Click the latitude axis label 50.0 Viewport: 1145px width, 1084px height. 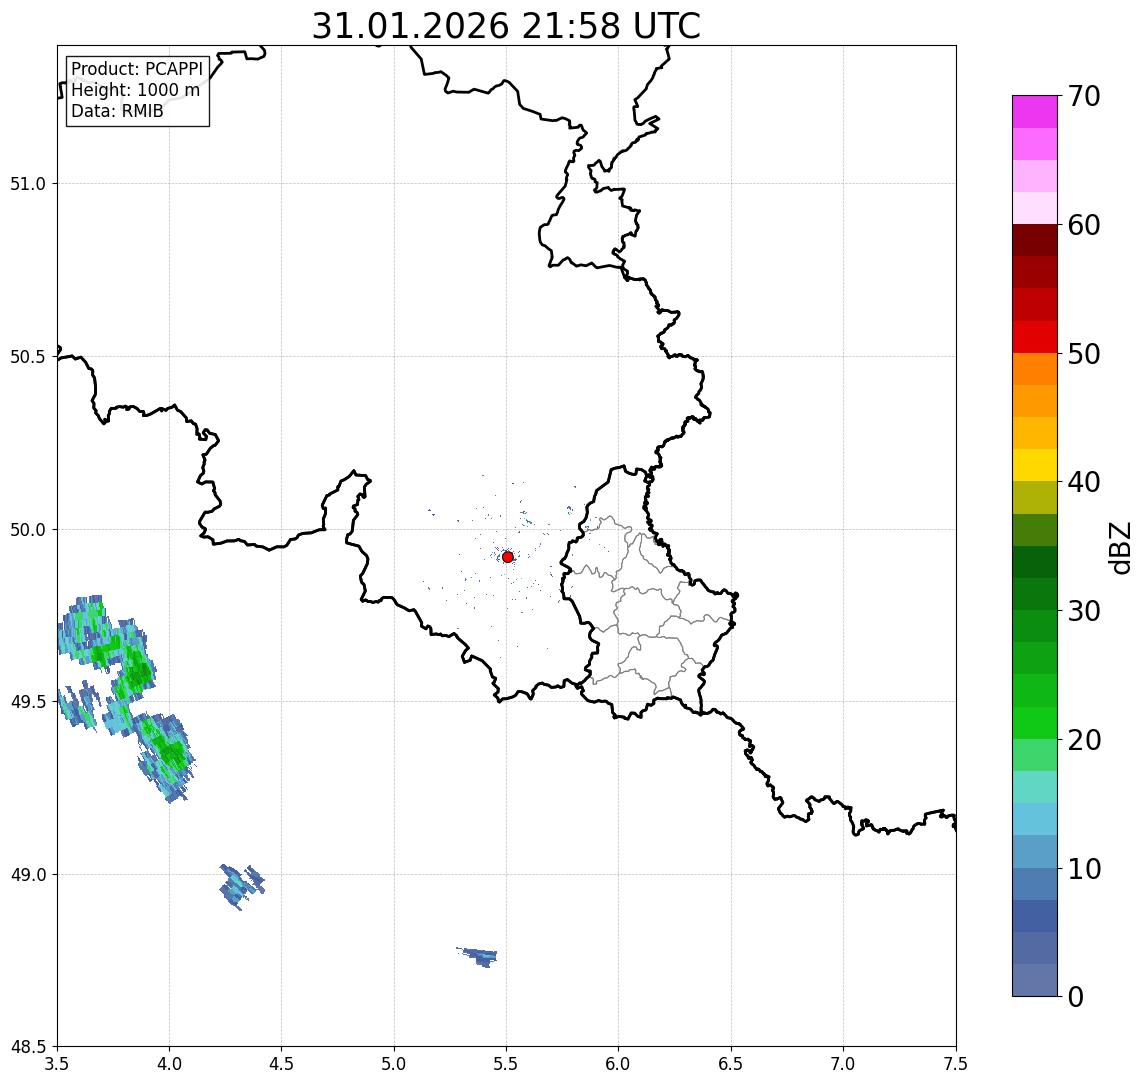pyautogui.click(x=28, y=530)
